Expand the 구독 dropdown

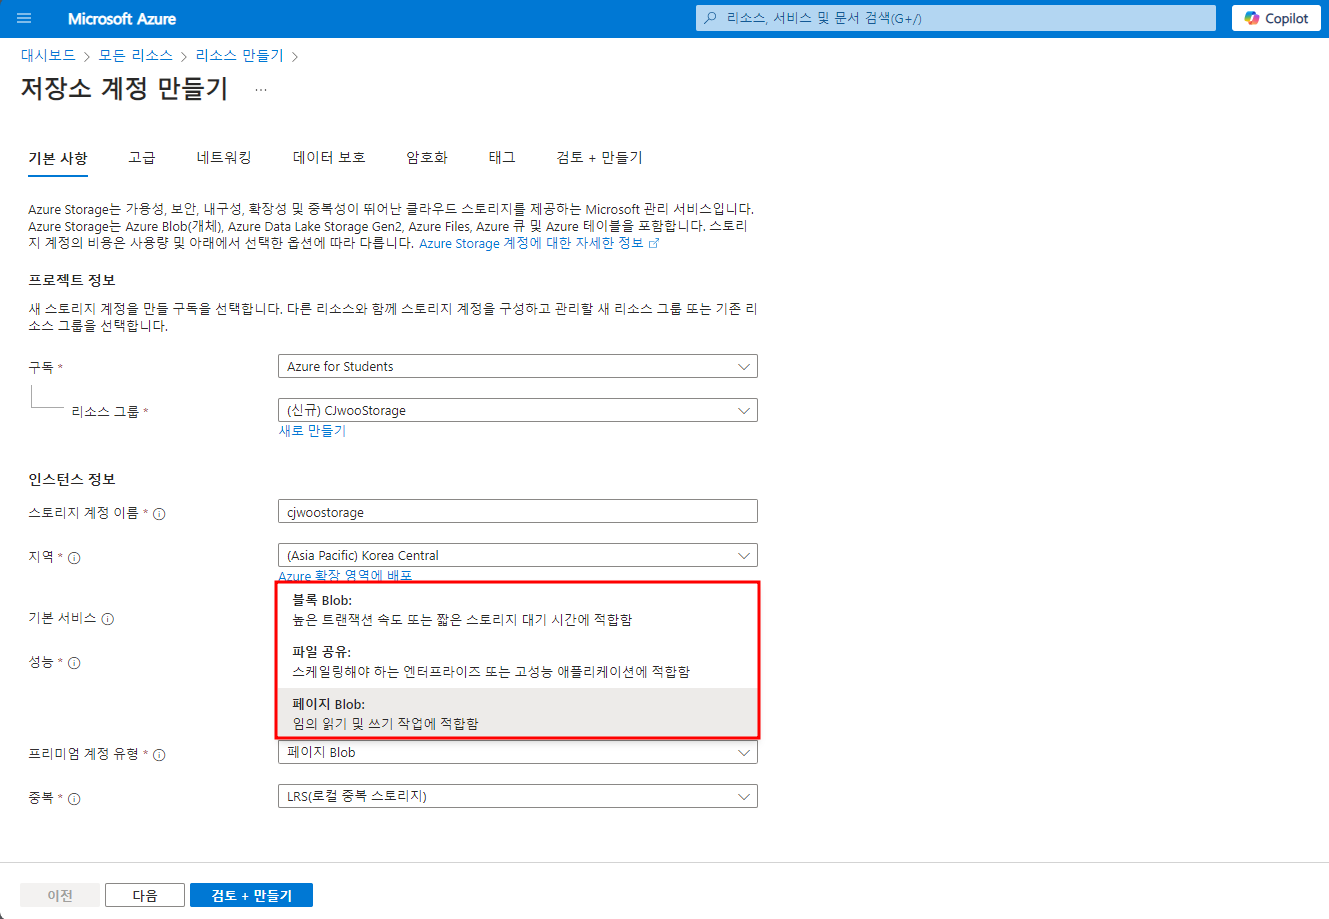pyautogui.click(x=517, y=366)
